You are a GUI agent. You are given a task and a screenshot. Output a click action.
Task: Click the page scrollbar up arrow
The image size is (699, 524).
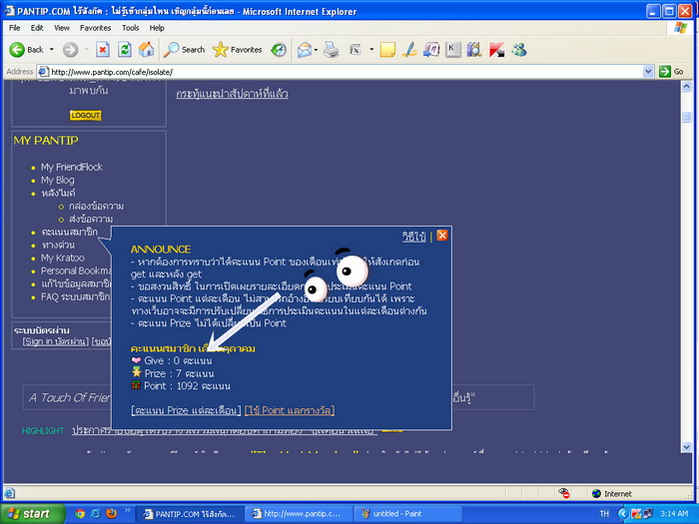pyautogui.click(x=687, y=87)
